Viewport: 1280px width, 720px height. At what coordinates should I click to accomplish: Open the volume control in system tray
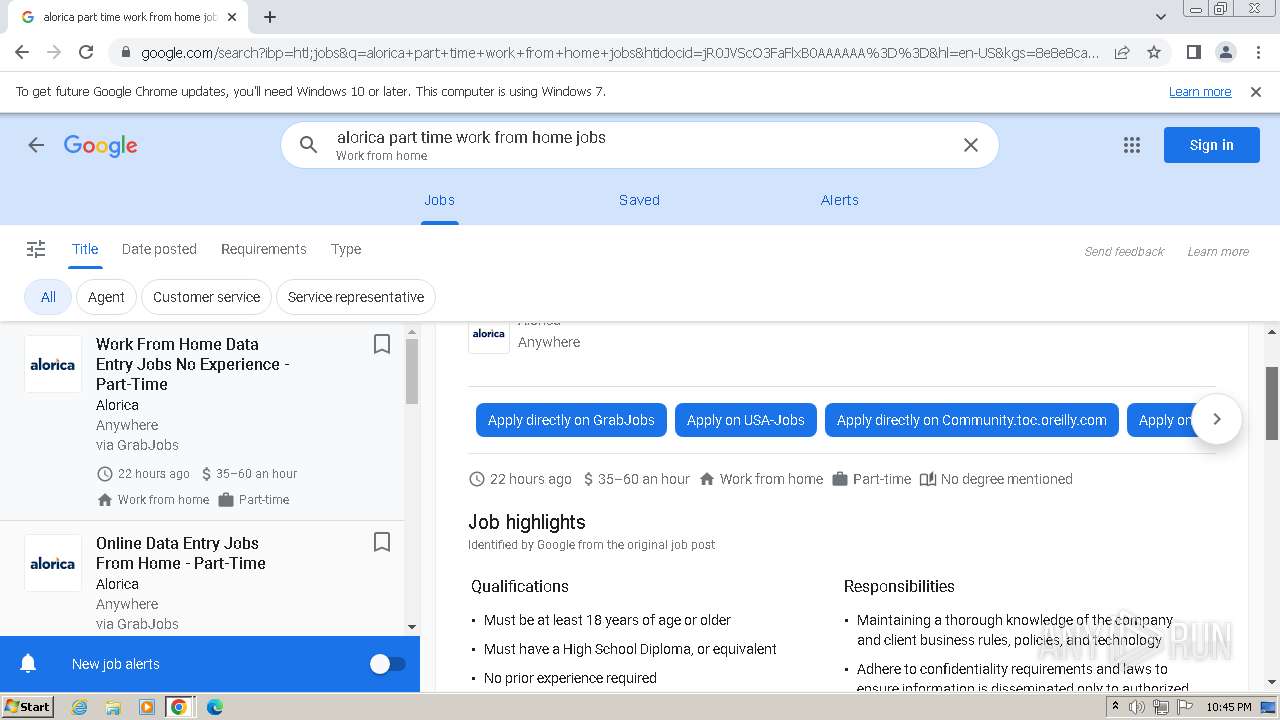[1137, 707]
